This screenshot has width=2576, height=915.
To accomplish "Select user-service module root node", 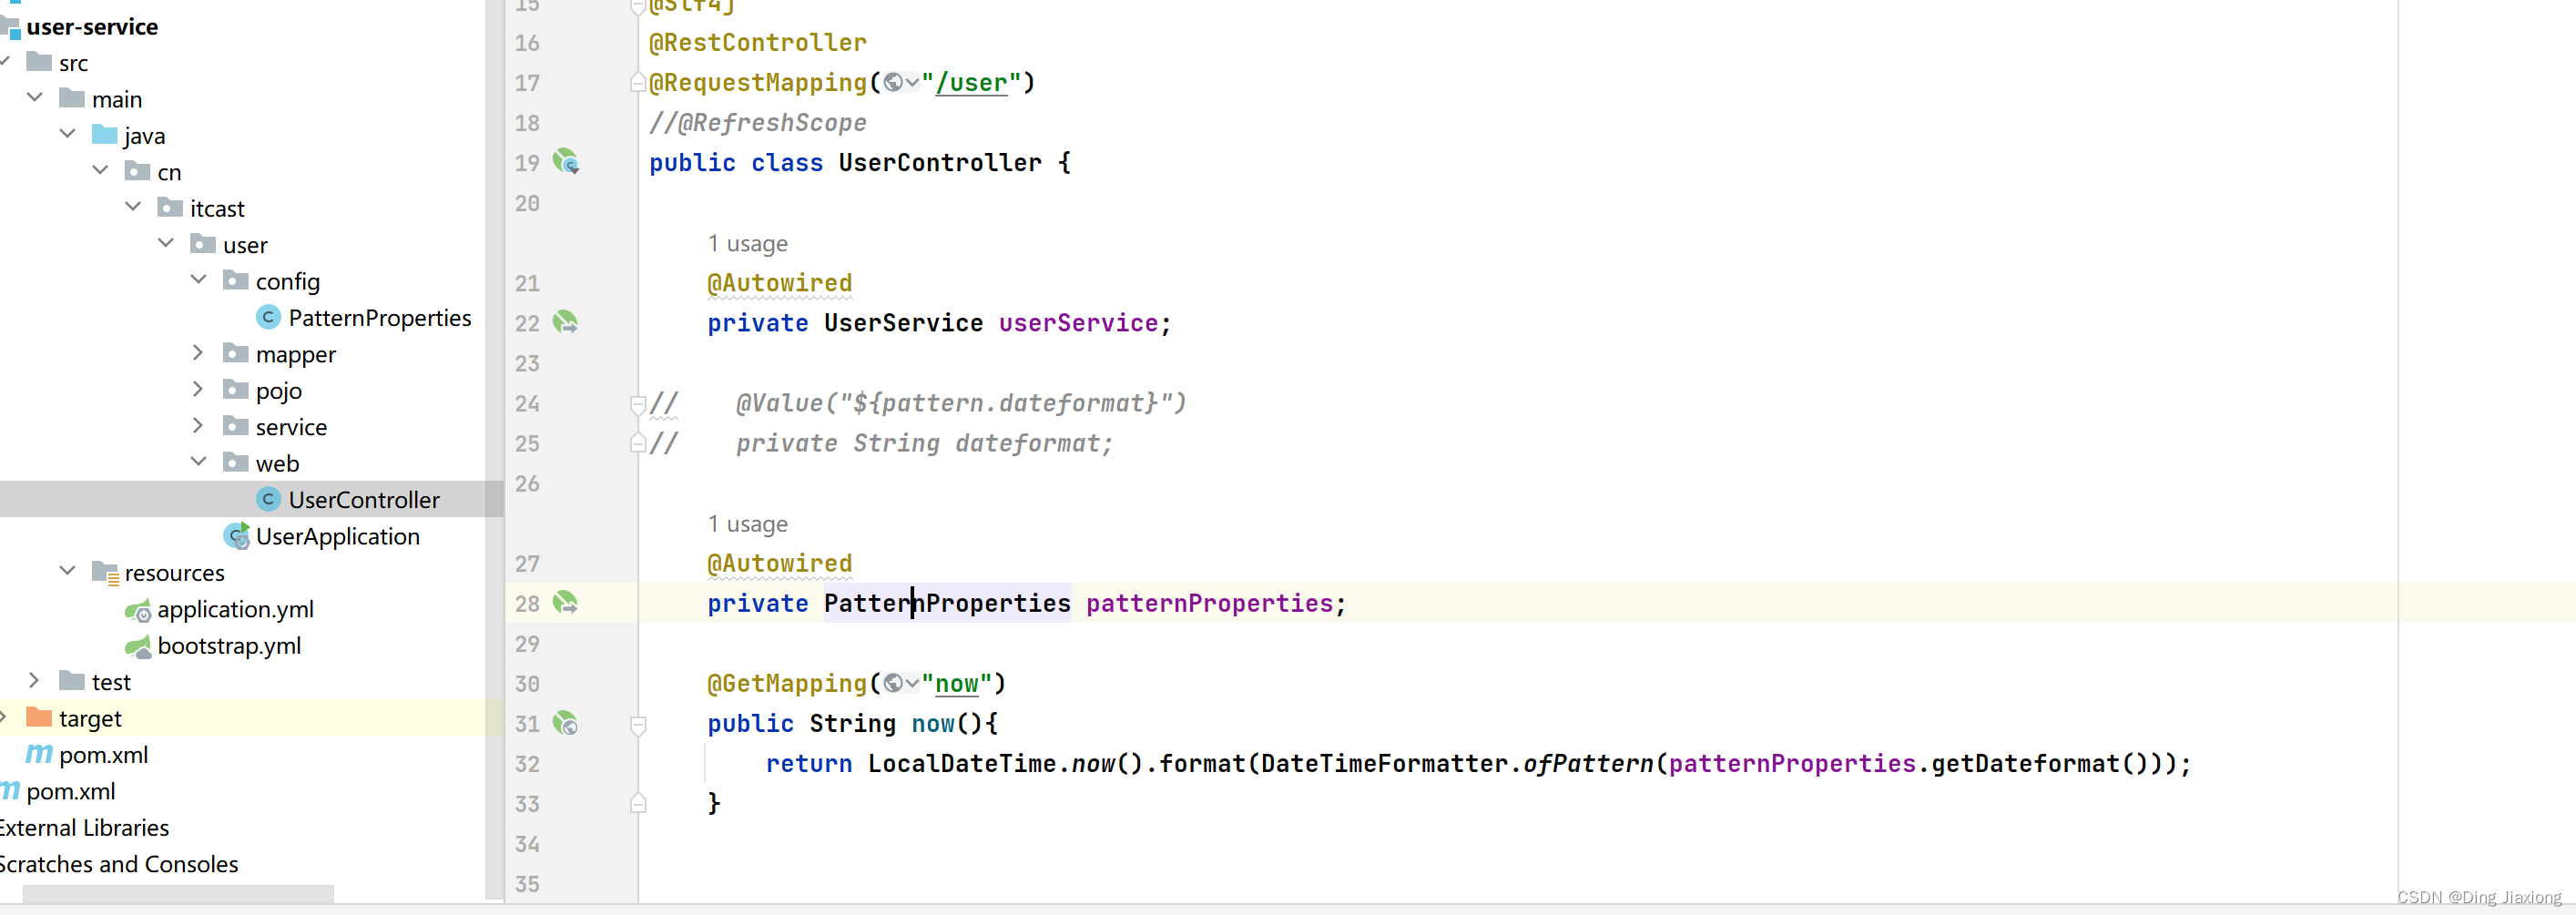I will (x=91, y=26).
